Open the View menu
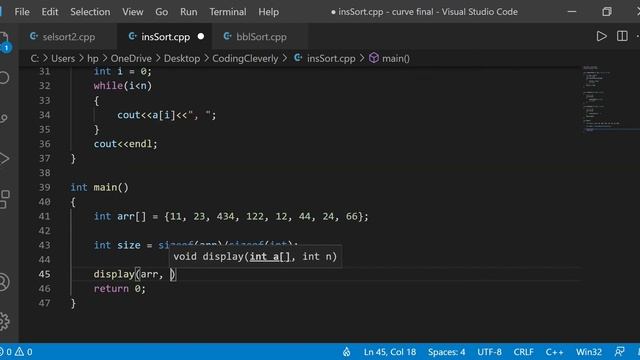 133,12
